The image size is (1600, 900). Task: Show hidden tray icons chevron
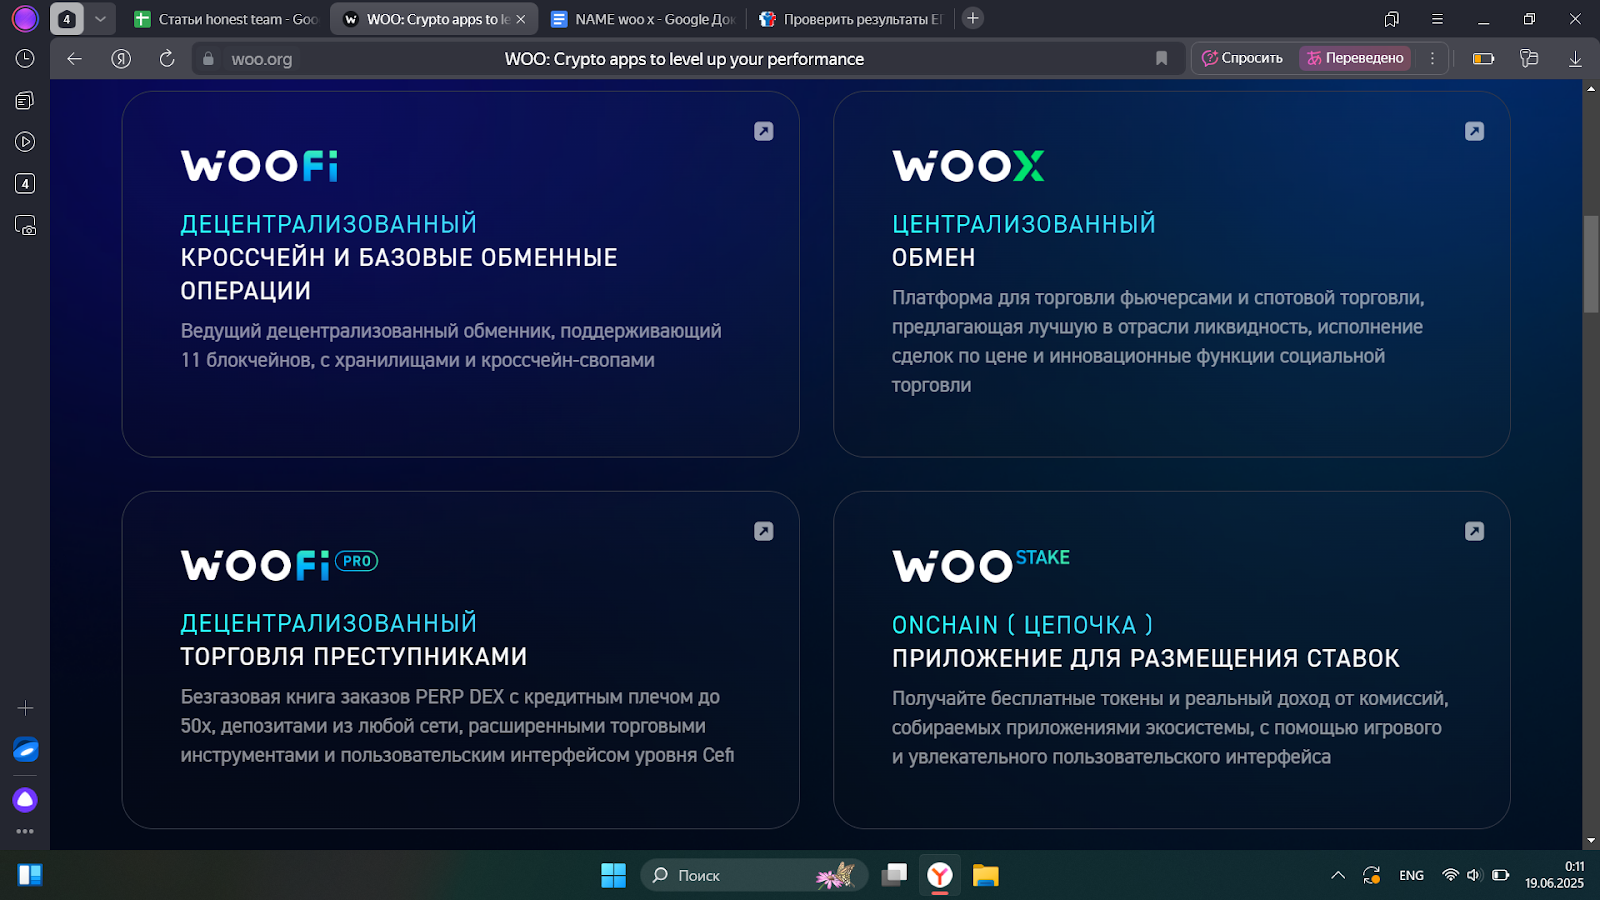click(1338, 875)
